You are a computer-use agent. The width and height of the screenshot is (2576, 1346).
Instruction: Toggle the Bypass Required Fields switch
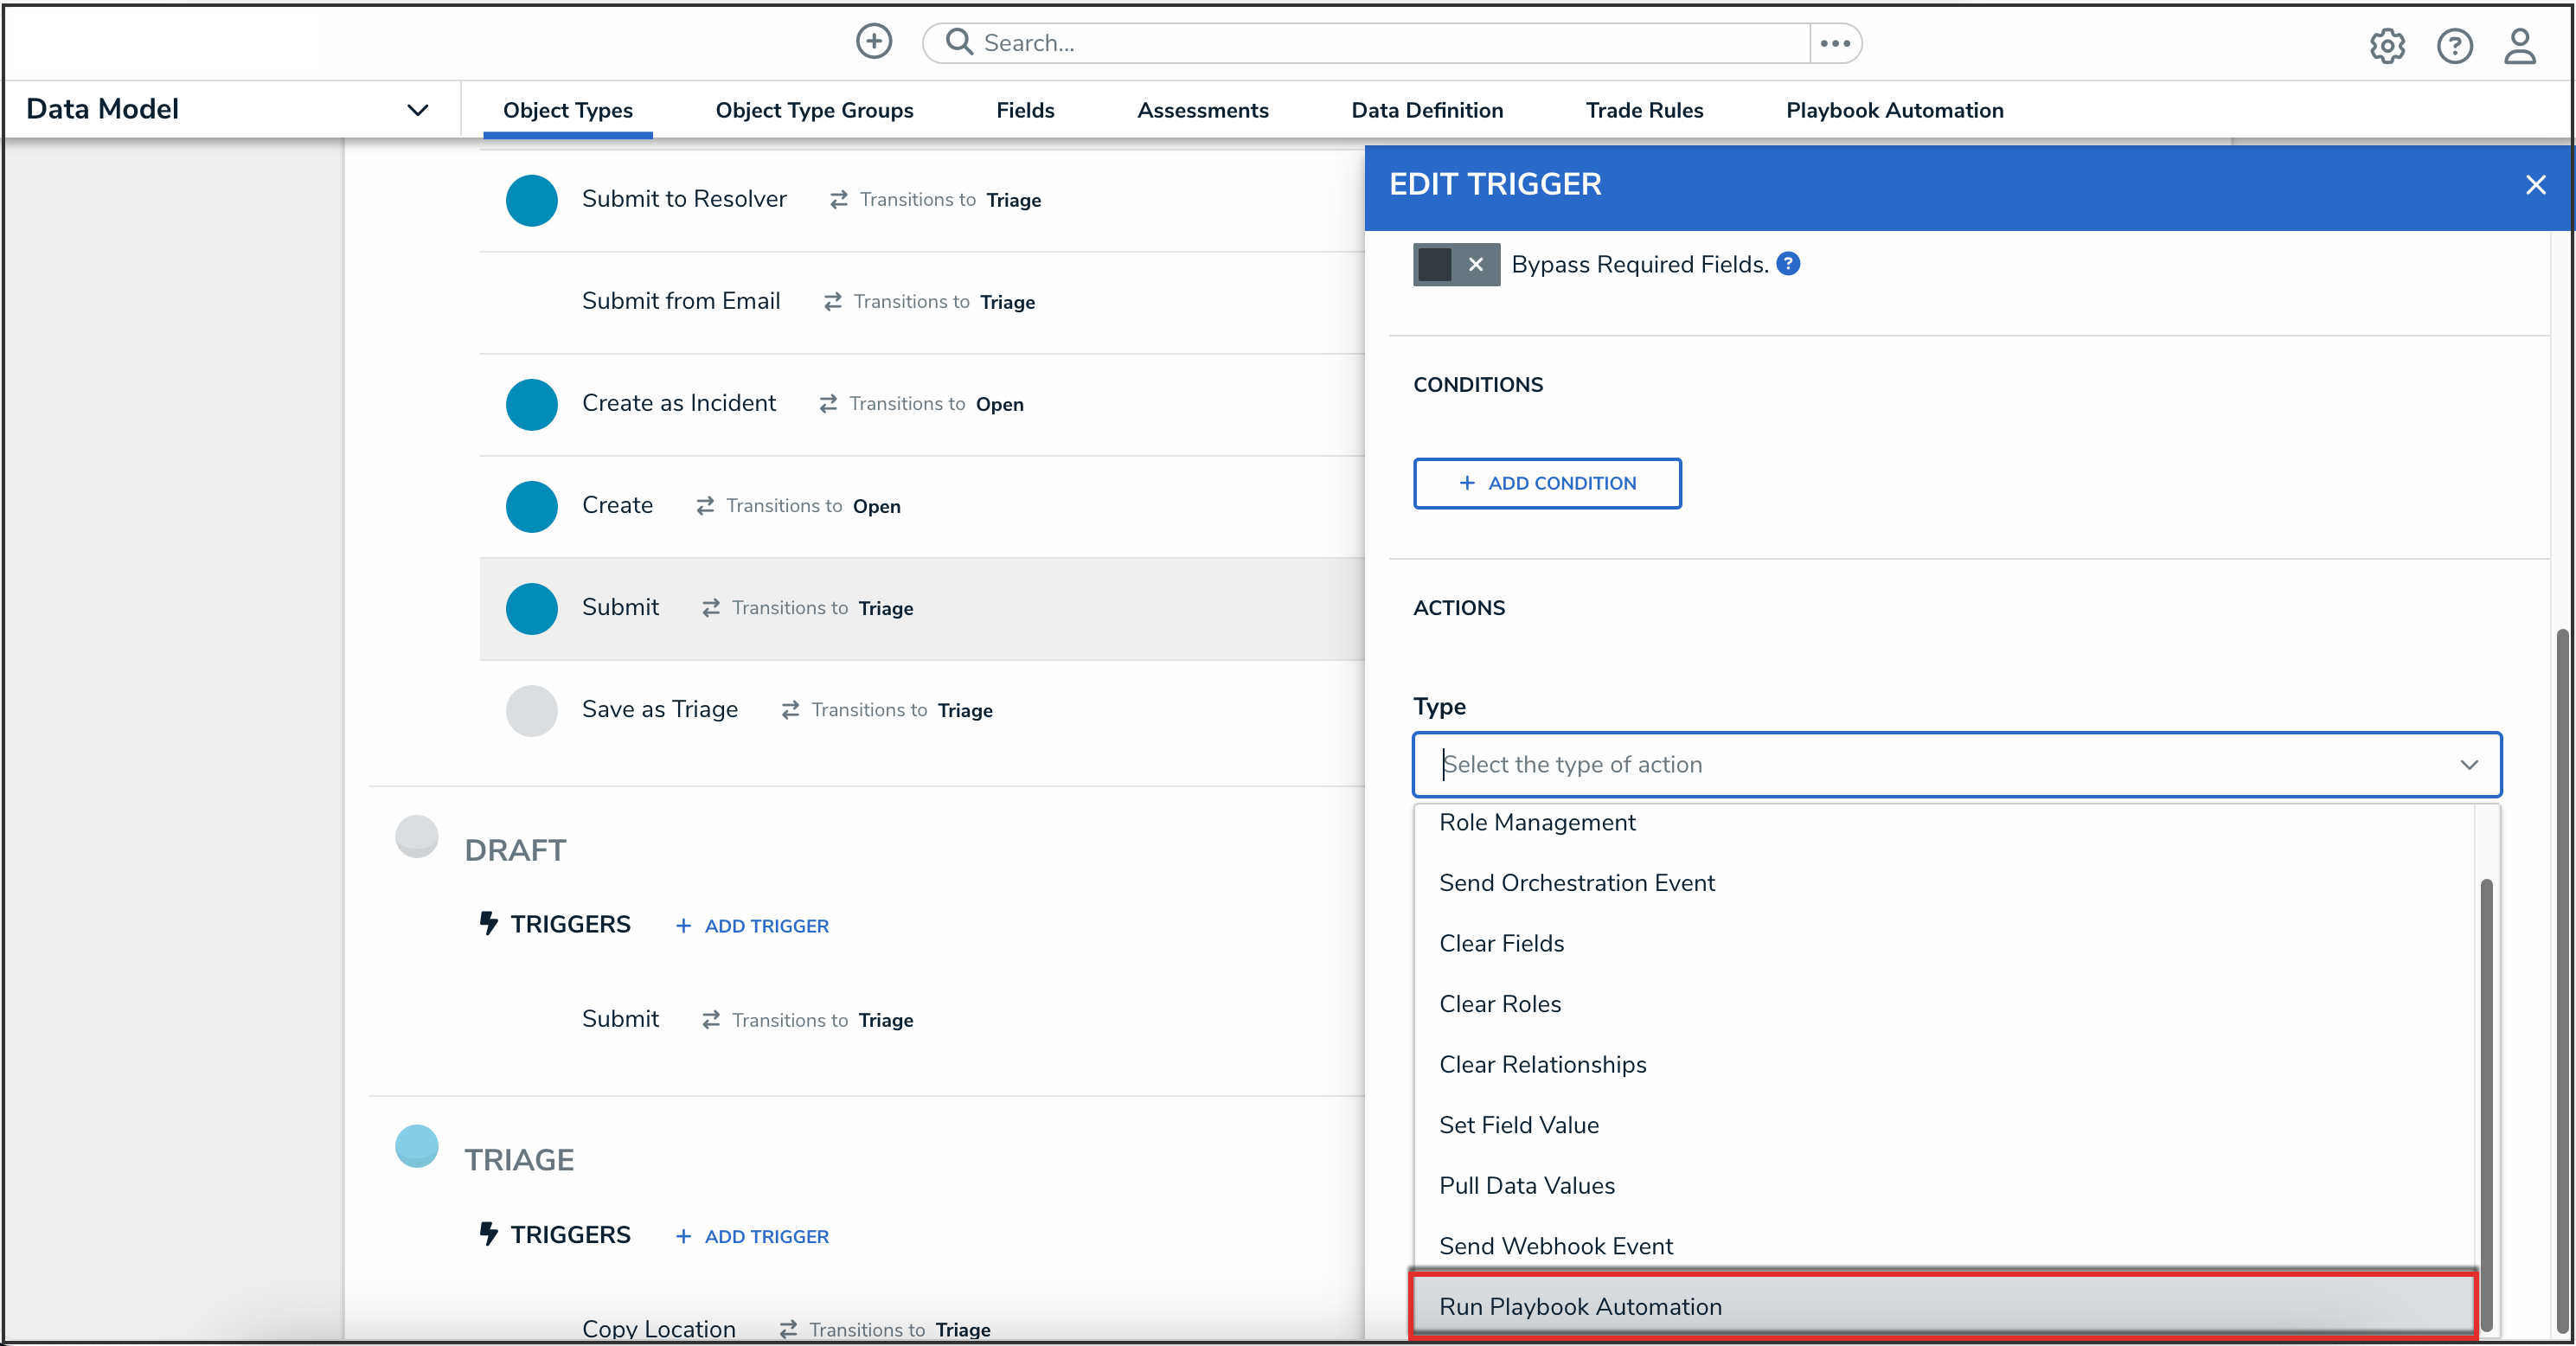(1455, 265)
